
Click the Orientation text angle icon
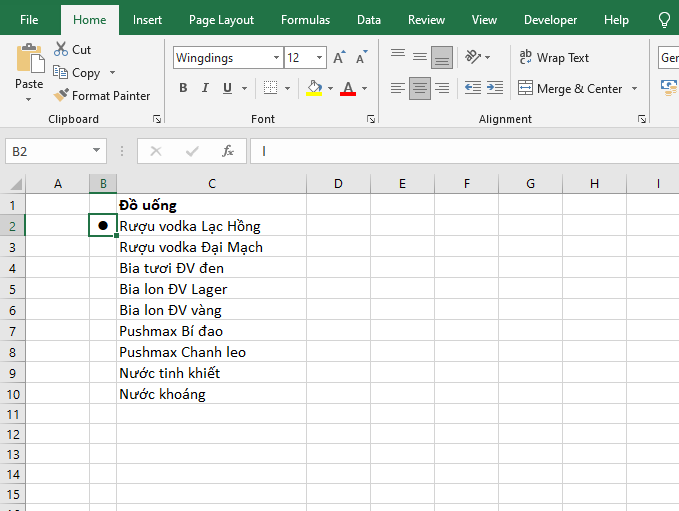pyautogui.click(x=475, y=57)
